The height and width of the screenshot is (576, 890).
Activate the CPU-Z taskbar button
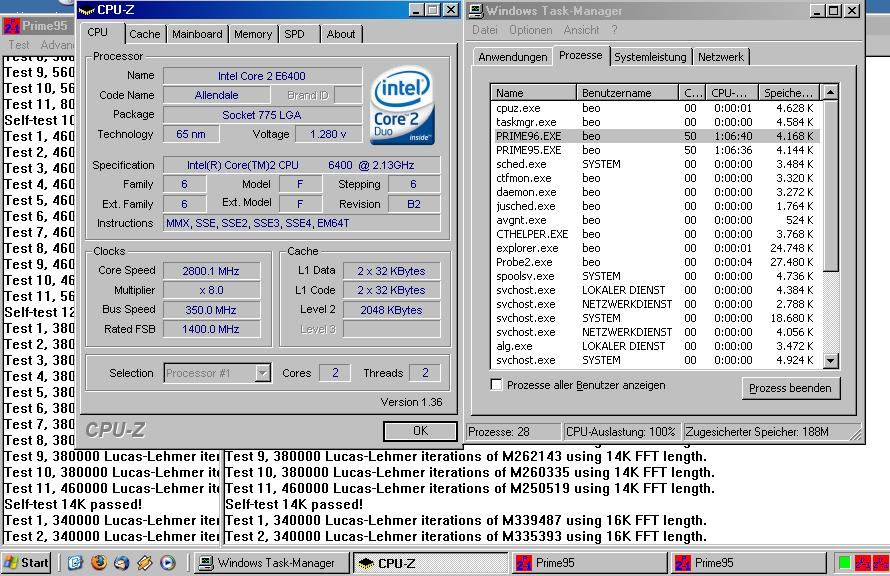click(x=430, y=563)
